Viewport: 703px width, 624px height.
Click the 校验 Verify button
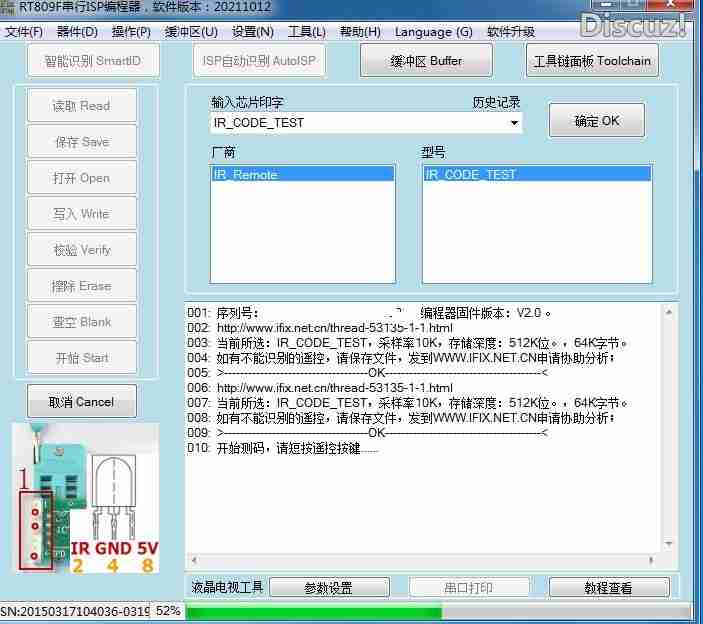(x=82, y=250)
